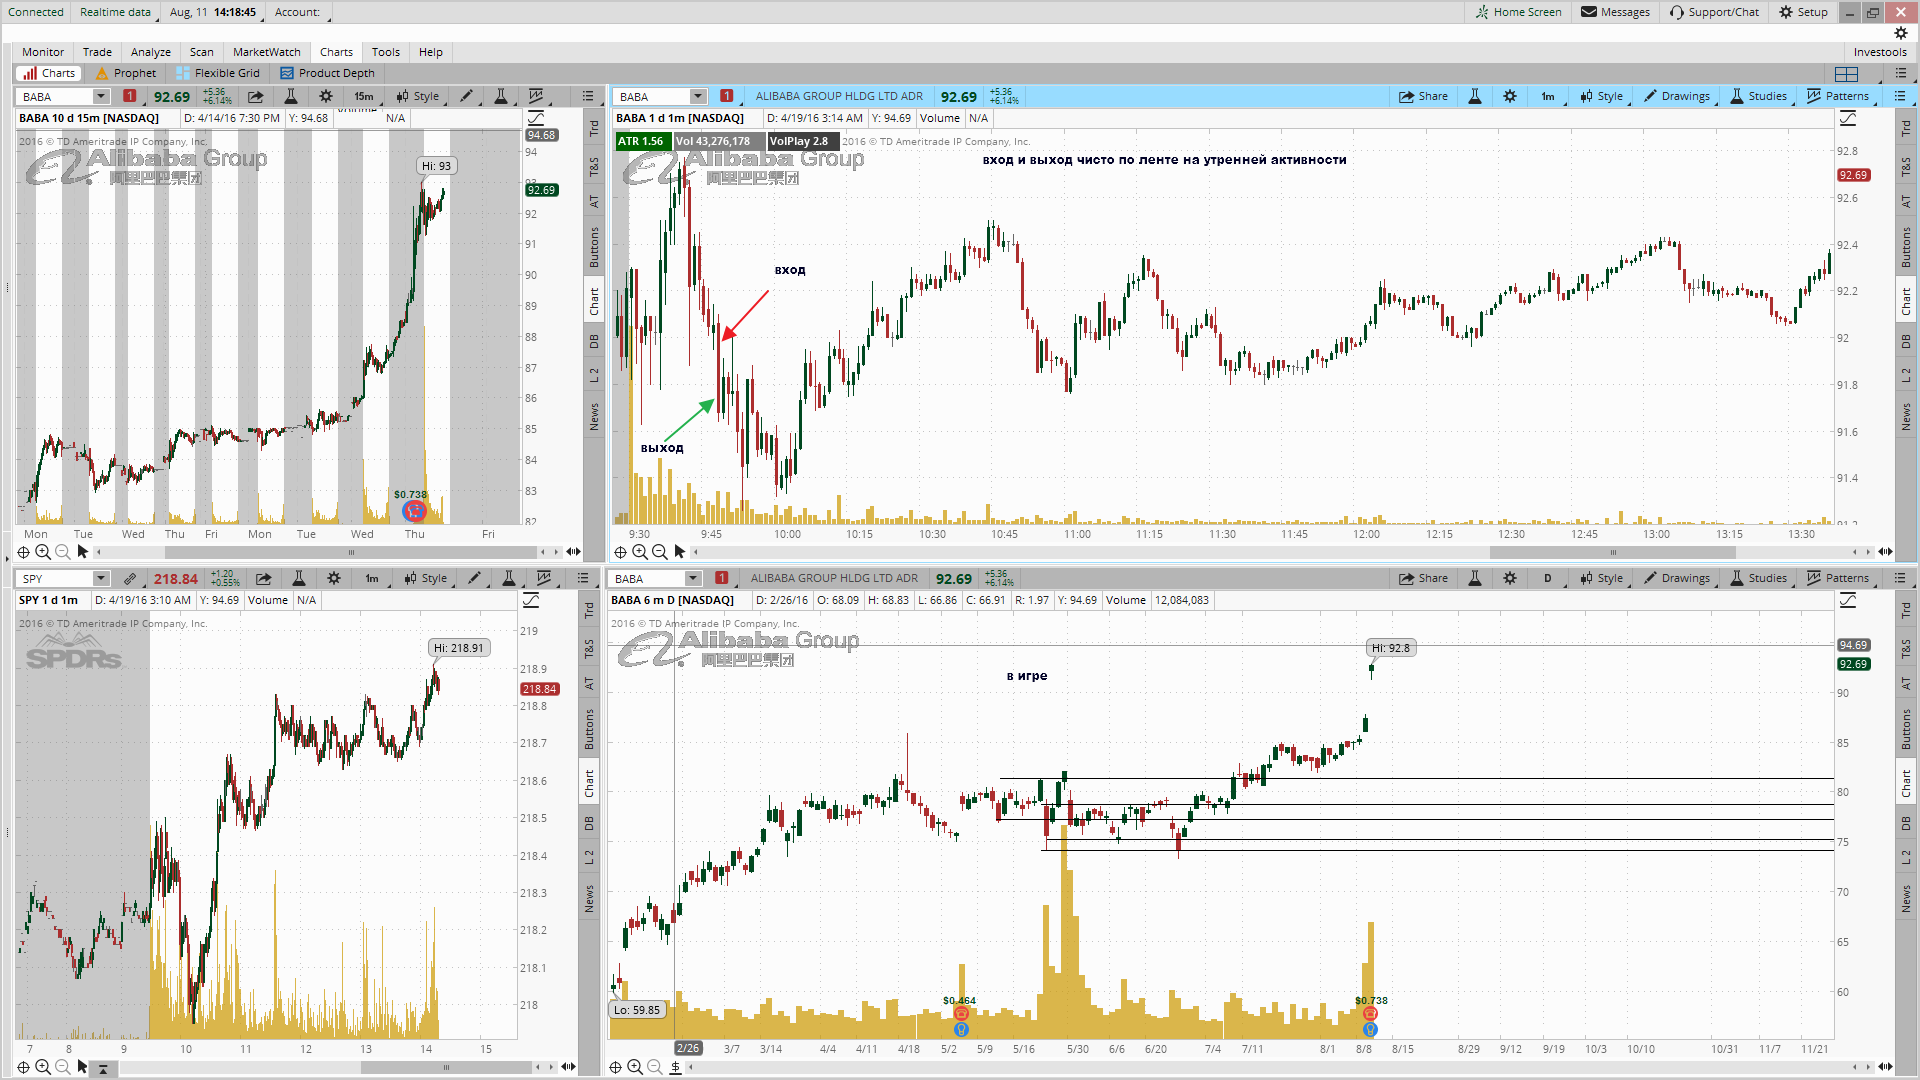Toggle L2 side panel in top-left chart
The height and width of the screenshot is (1080, 1920).
(x=593, y=375)
